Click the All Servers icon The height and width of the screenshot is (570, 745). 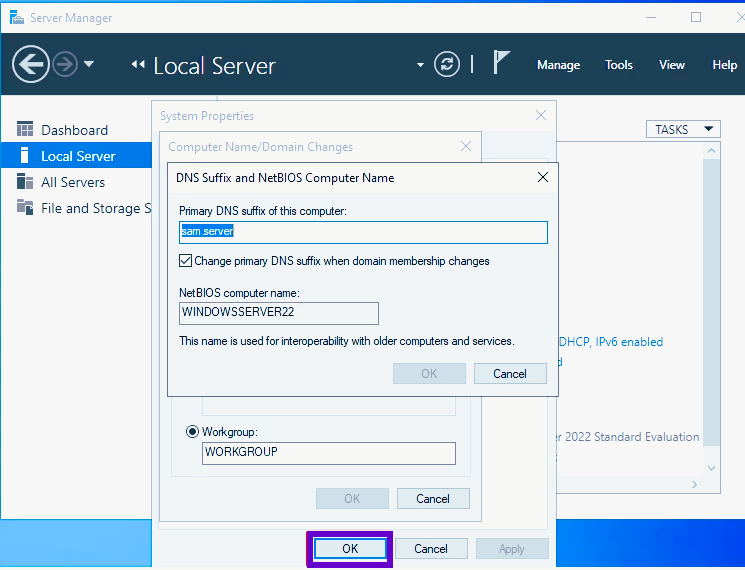coord(25,181)
